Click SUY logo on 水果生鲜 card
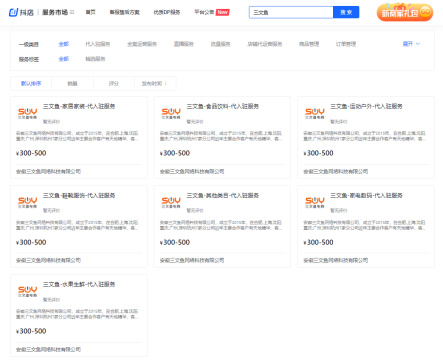 coord(27,291)
